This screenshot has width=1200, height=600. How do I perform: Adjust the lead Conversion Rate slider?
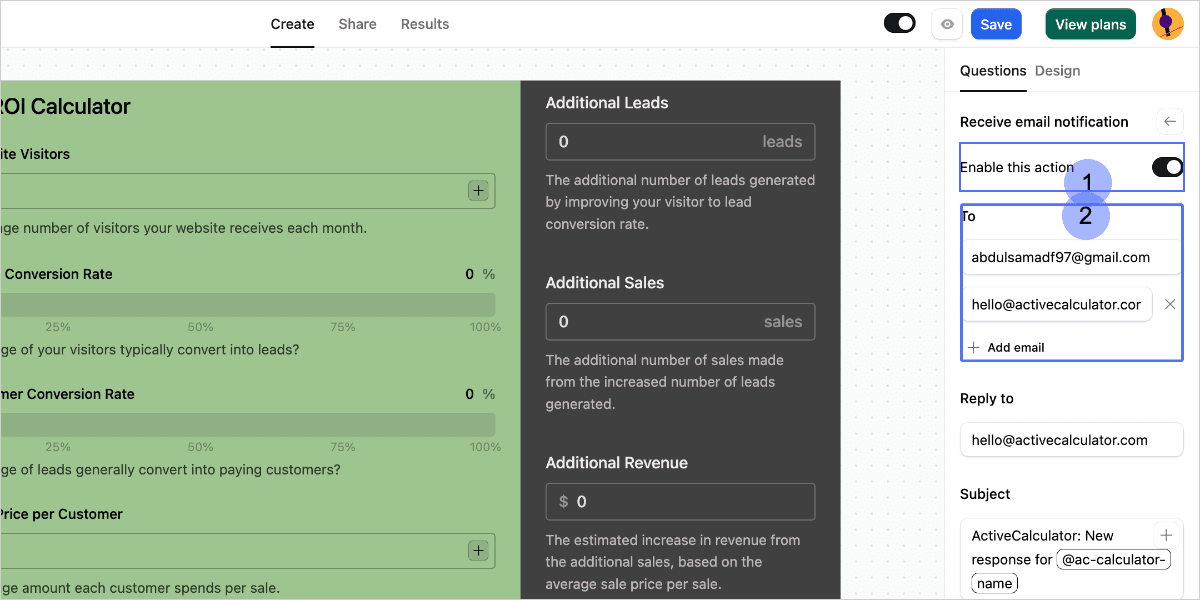pos(248,305)
